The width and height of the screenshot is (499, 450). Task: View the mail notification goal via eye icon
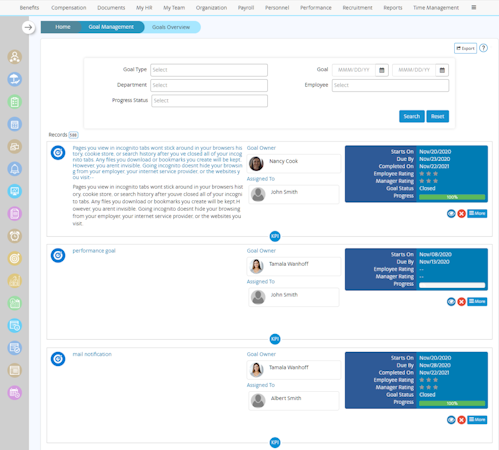(x=451, y=420)
